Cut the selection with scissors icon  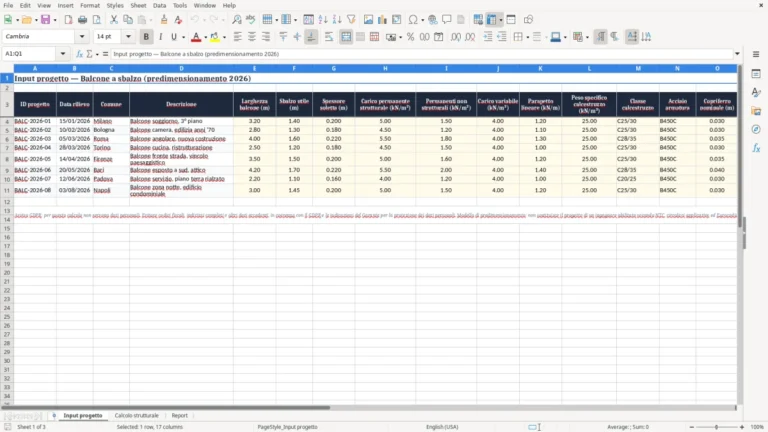tap(114, 20)
